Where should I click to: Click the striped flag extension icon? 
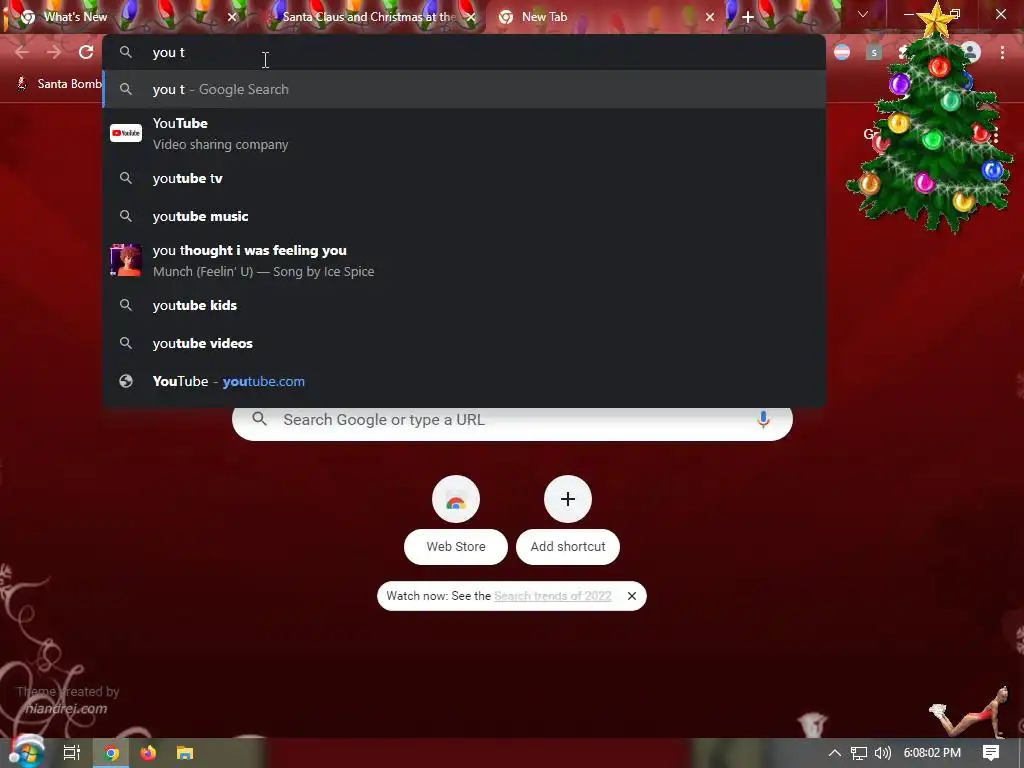point(842,52)
